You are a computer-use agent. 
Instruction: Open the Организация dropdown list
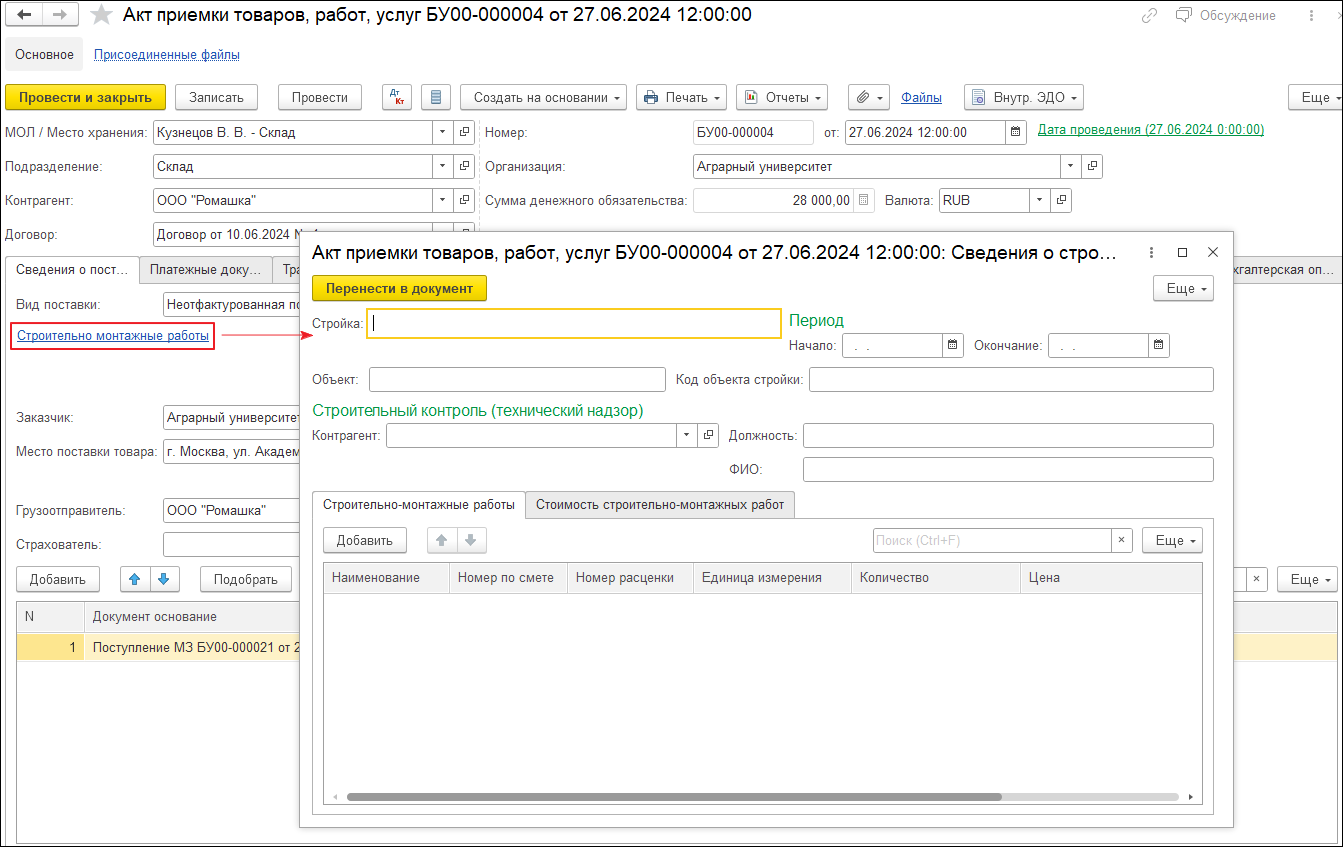tap(1071, 166)
